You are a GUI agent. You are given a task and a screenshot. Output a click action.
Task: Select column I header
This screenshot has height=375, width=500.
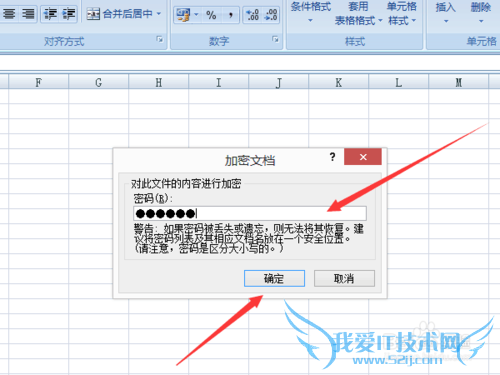(x=218, y=82)
